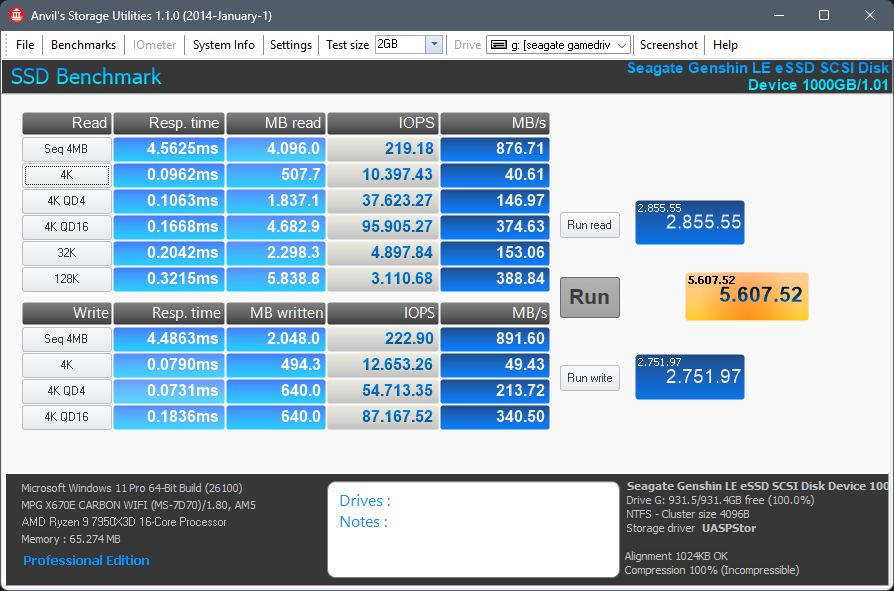This screenshot has height=591, width=894.
Task: Select the read 4K QD16 test button
Action: click(x=67, y=227)
